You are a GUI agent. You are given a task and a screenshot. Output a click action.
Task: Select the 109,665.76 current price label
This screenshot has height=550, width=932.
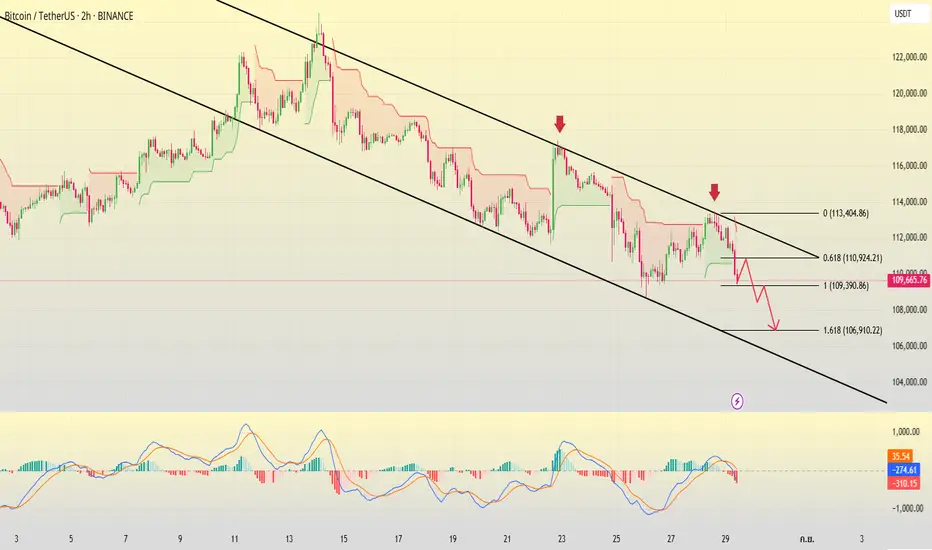click(x=909, y=280)
